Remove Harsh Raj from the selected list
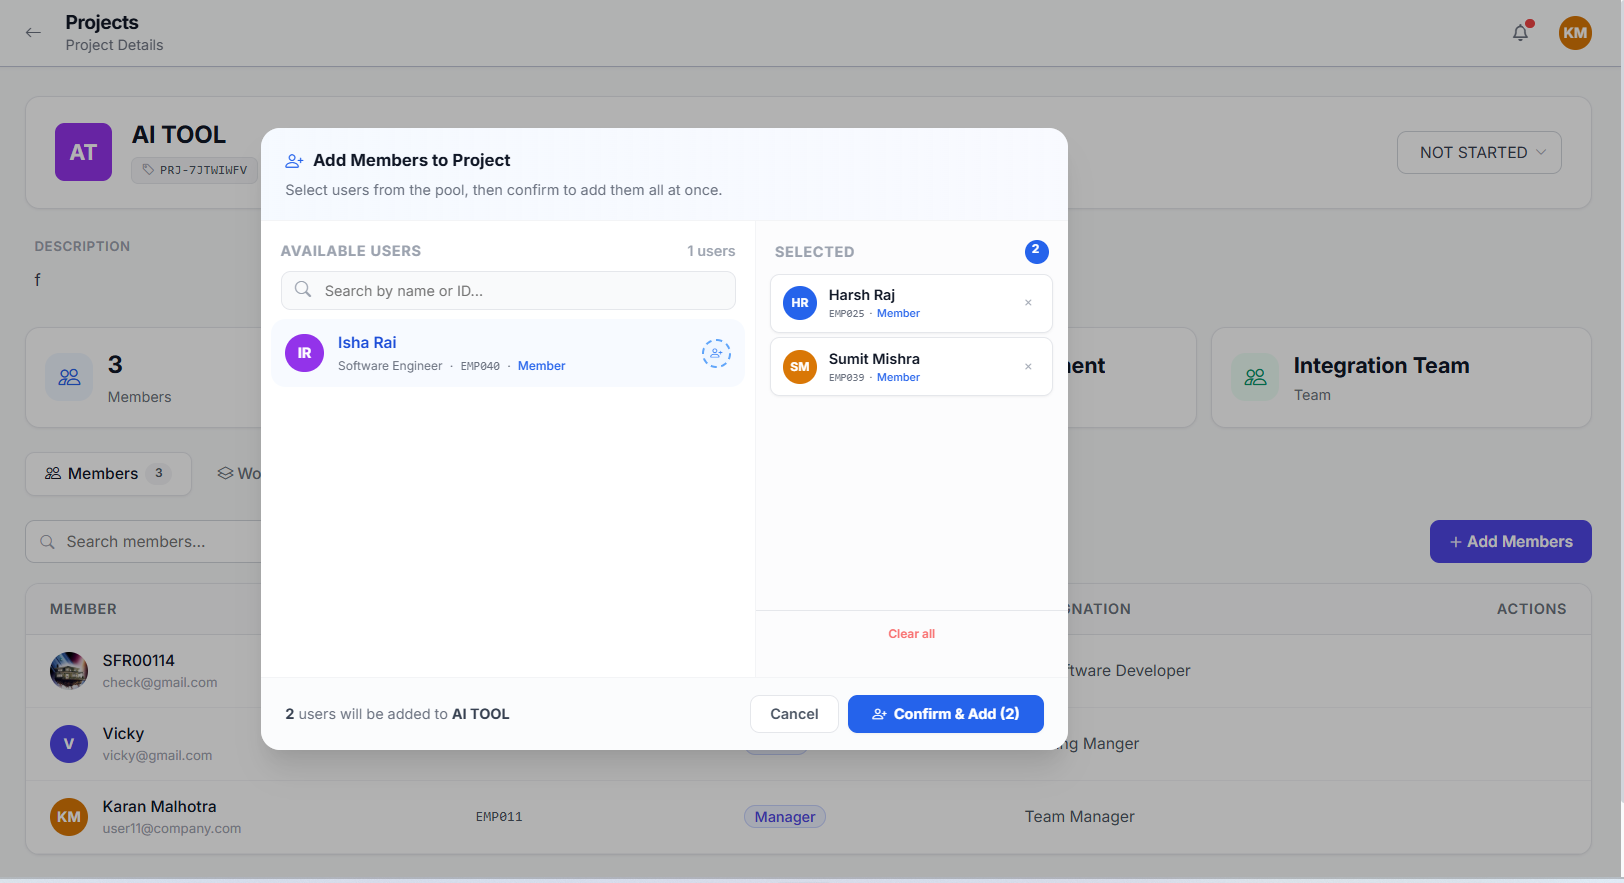1624x883 pixels. 1028,302
